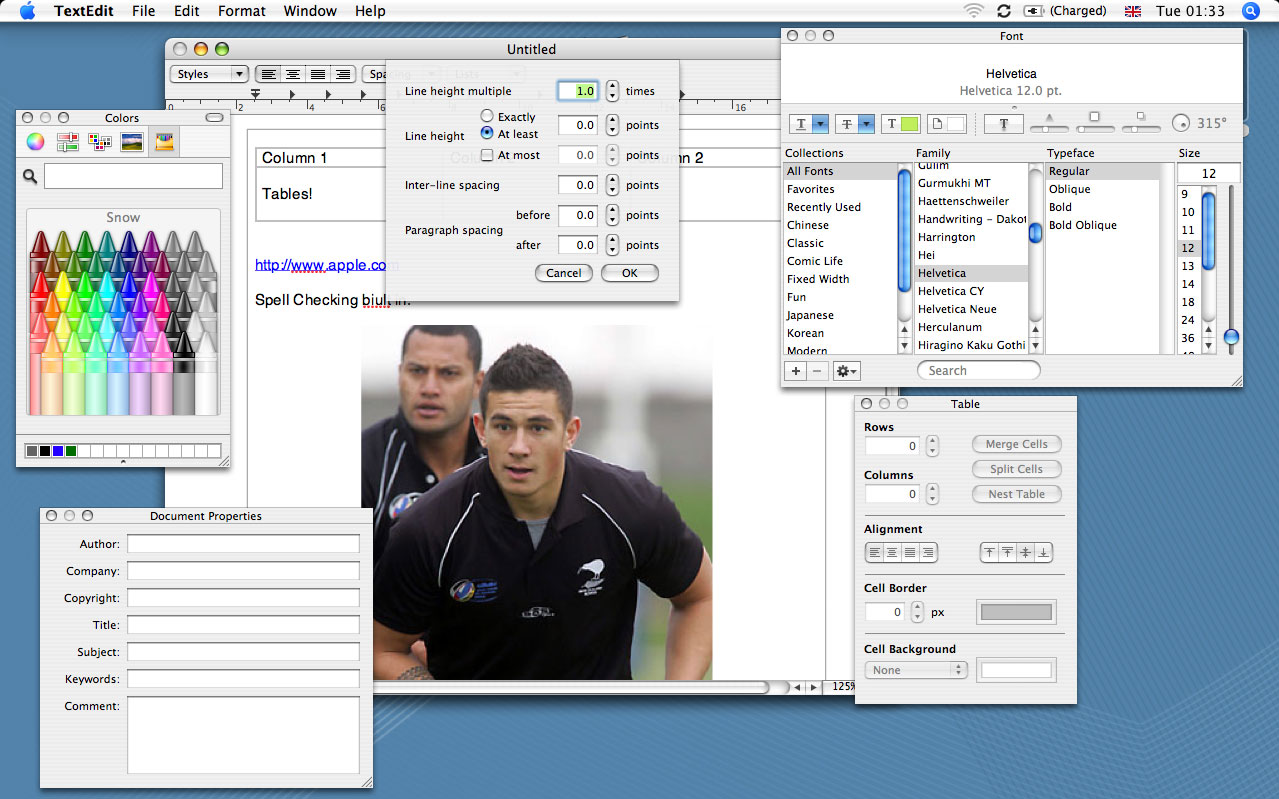This screenshot has width=1279, height=799.
Task: Align table cell text right
Action: (928, 552)
